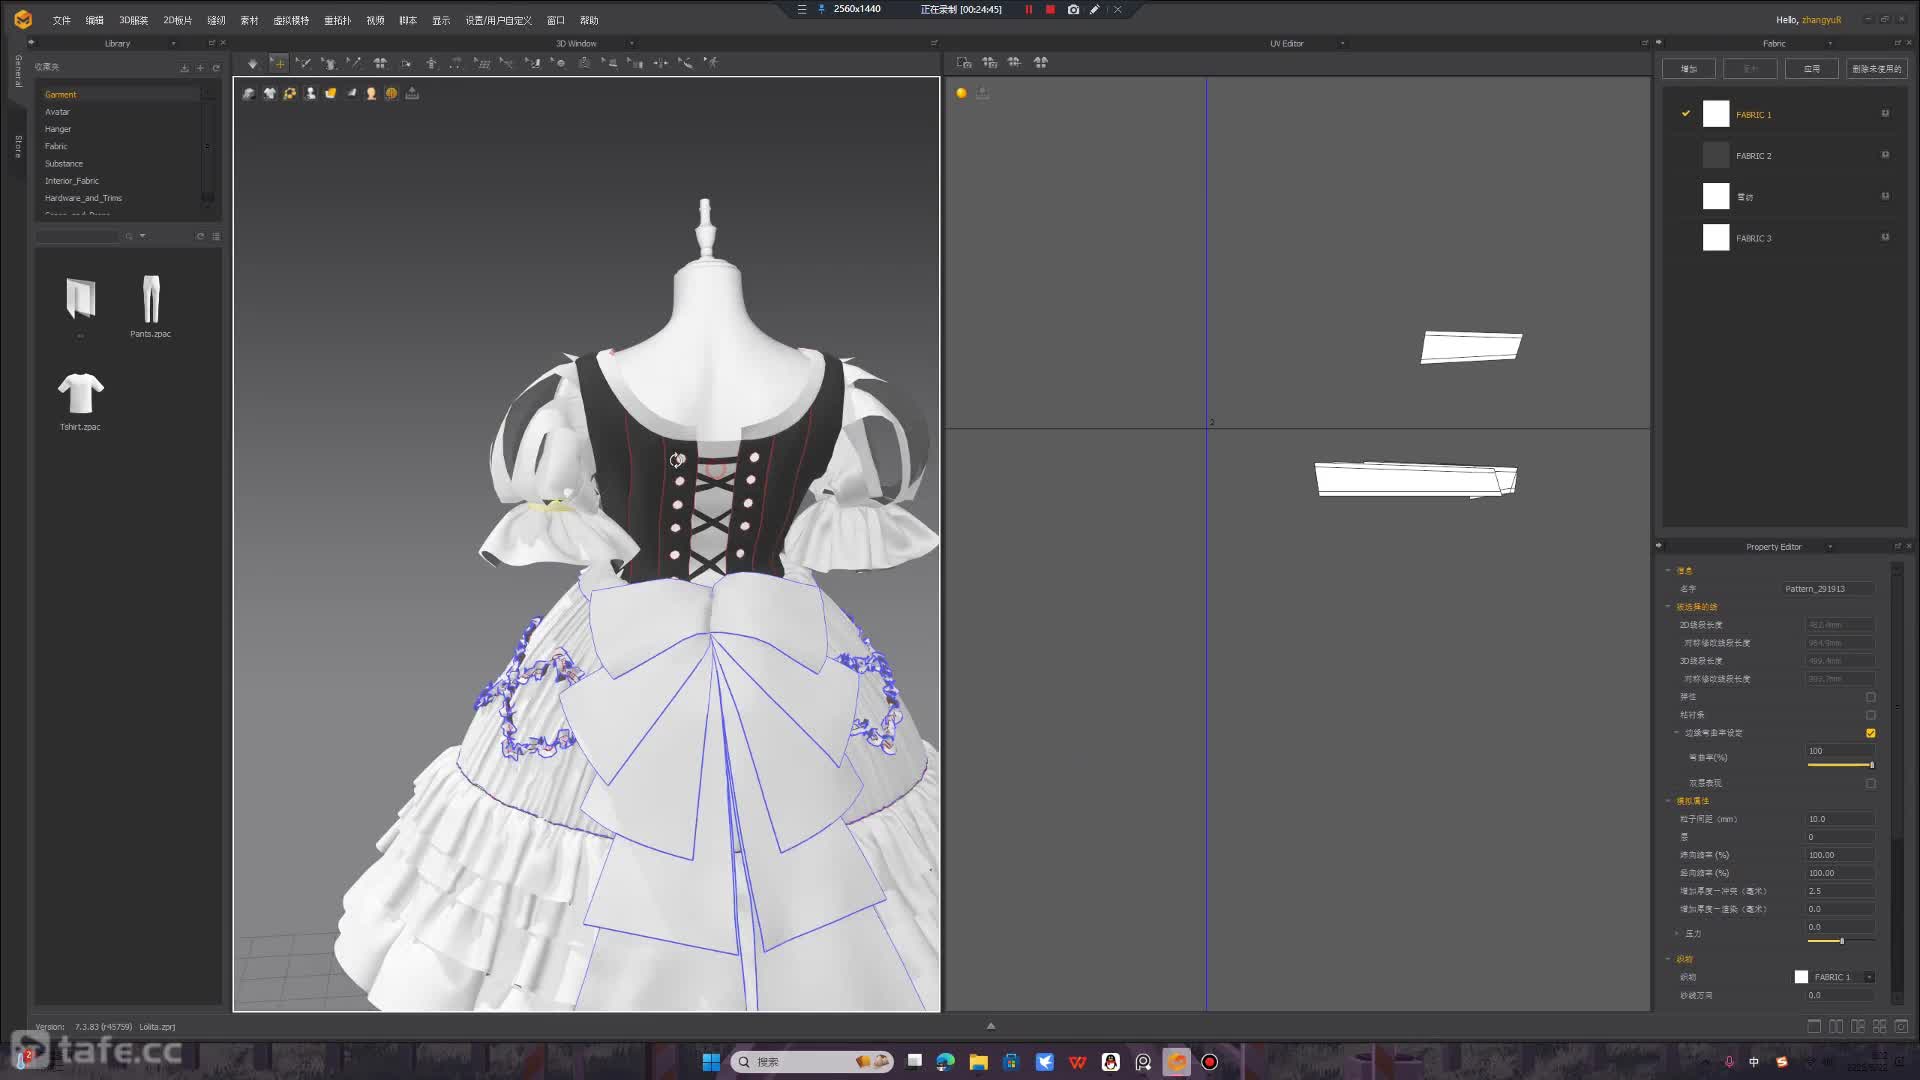This screenshot has width=1920, height=1080.
Task: Select the Select/Move tool in 3D toolbar
Action: coord(278,63)
